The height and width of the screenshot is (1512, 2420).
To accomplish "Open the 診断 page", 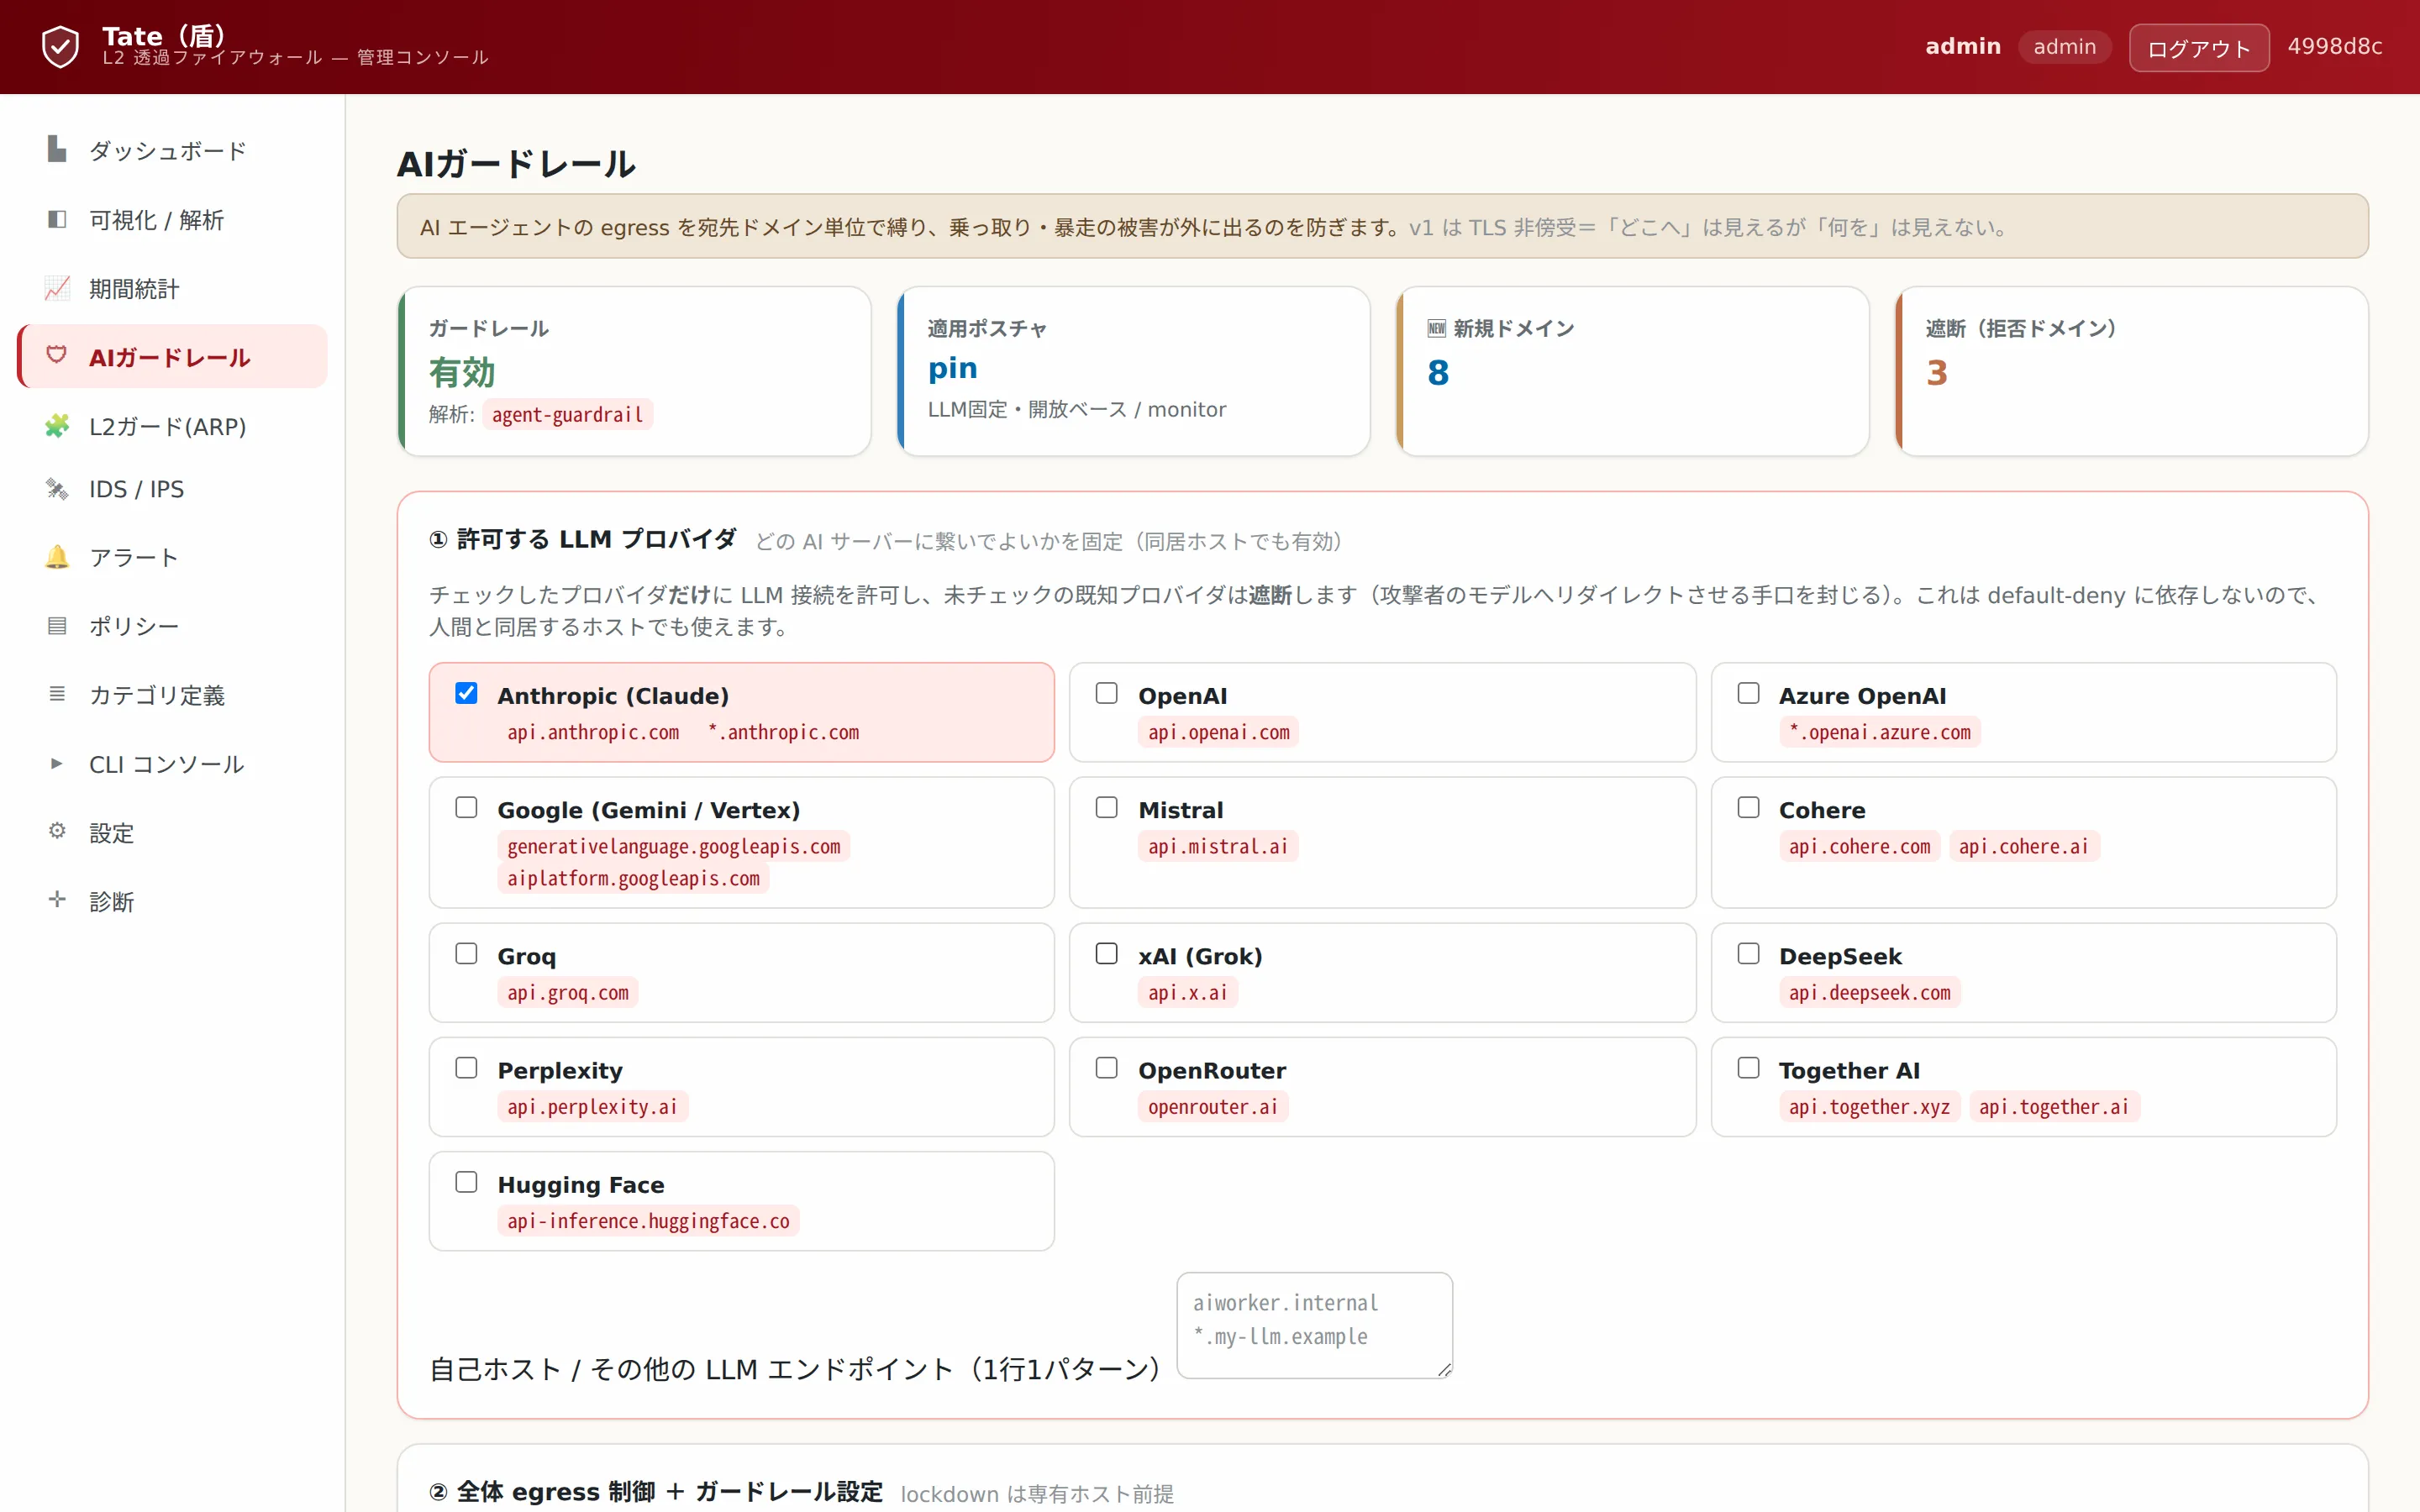I will click(173, 901).
